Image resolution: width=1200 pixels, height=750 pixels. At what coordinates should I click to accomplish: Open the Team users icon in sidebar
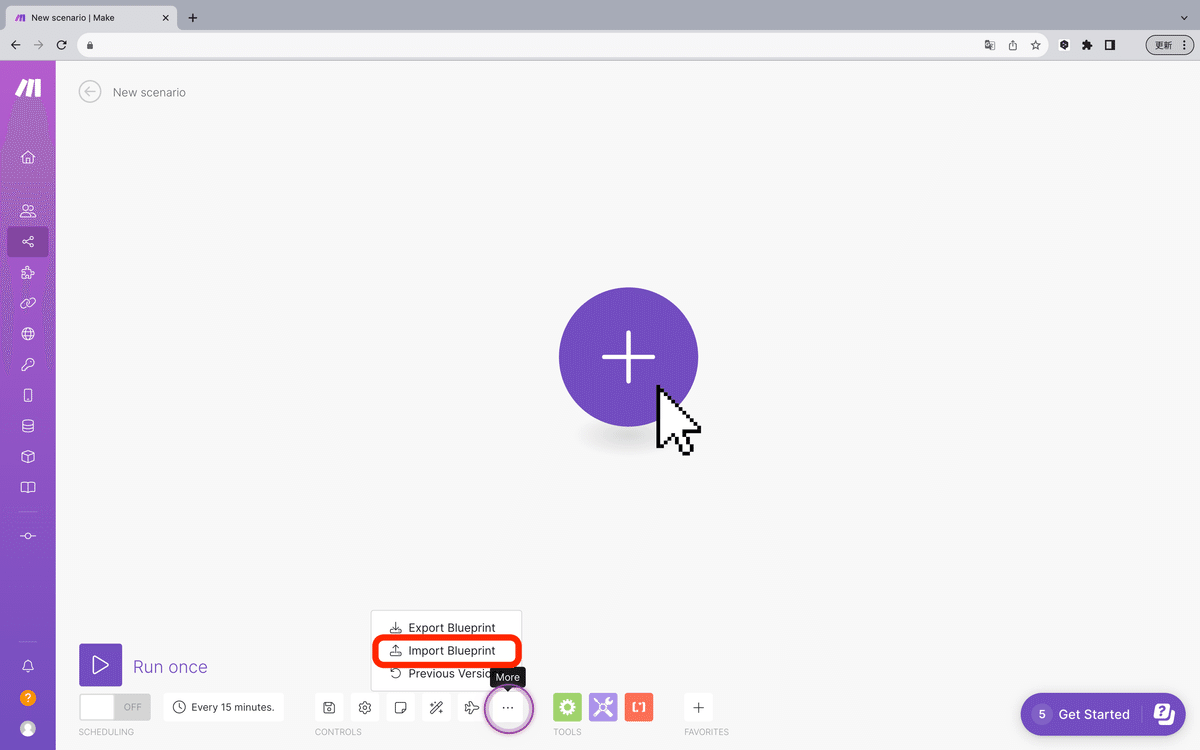point(28,211)
